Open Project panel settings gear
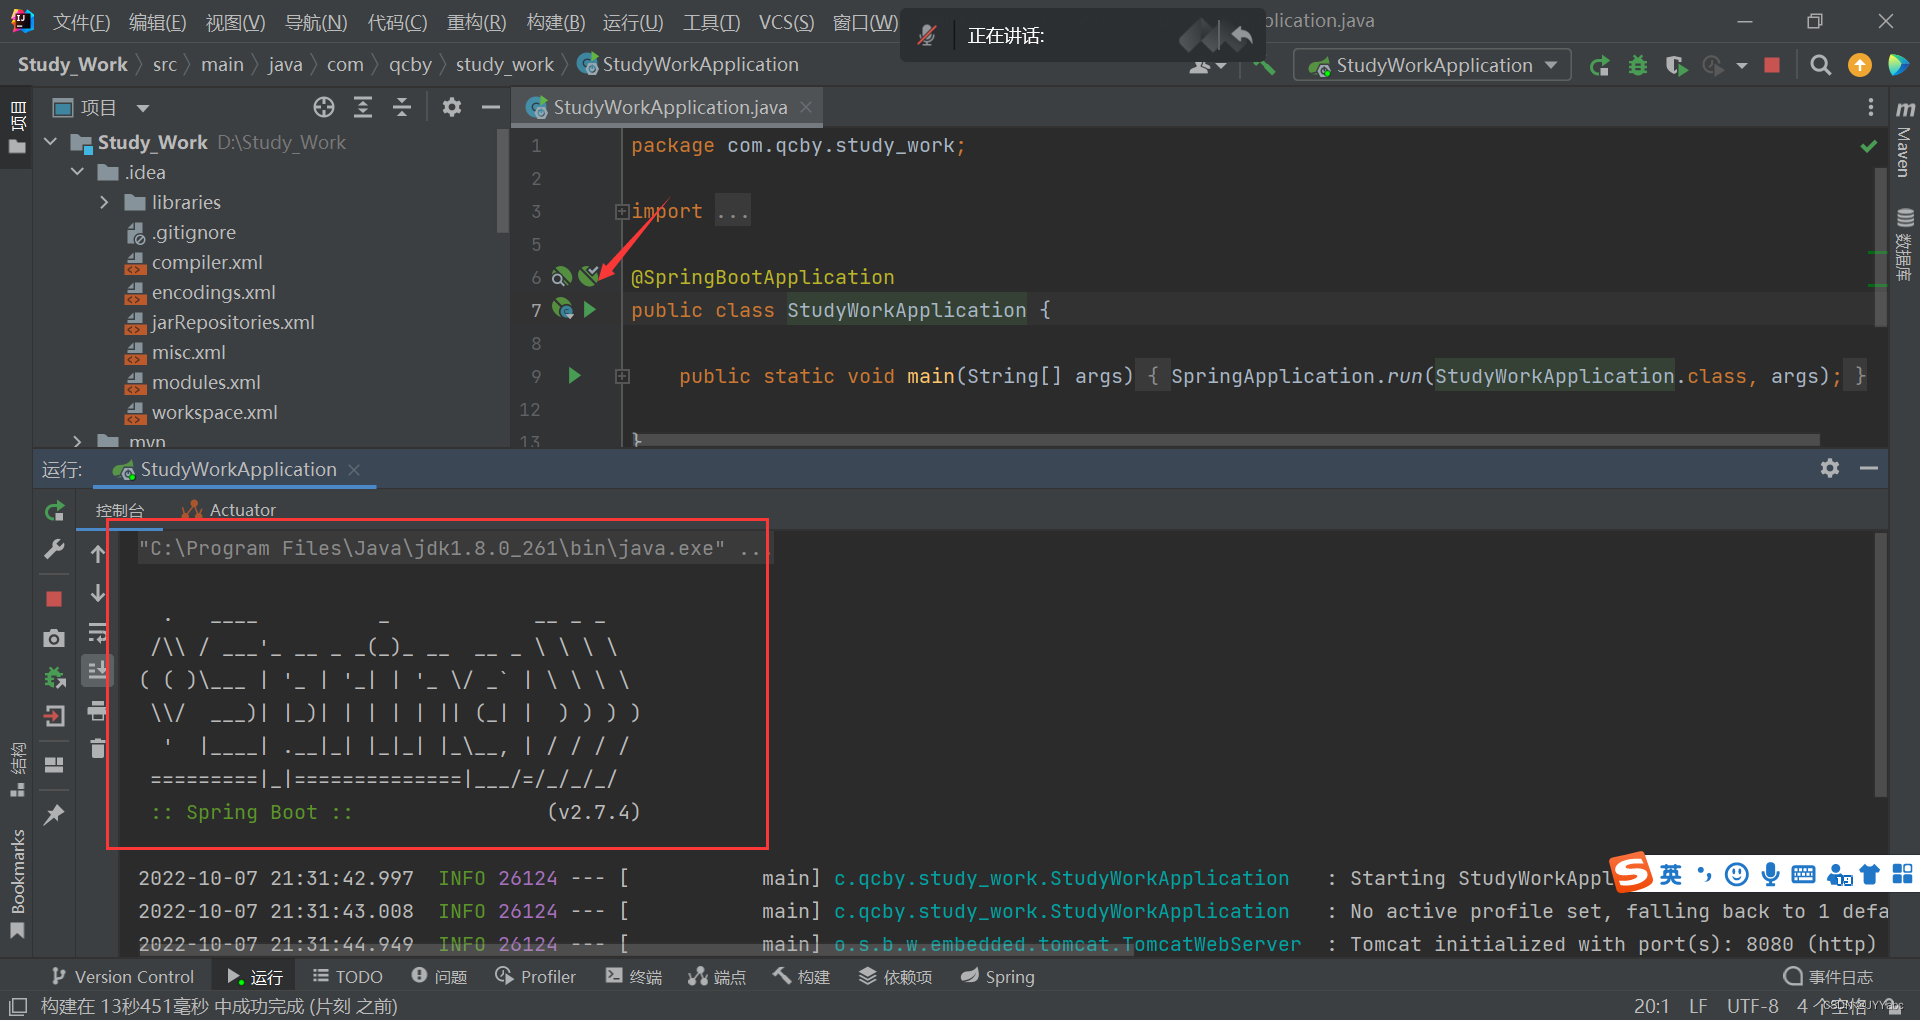Image resolution: width=1920 pixels, height=1020 pixels. [452, 107]
